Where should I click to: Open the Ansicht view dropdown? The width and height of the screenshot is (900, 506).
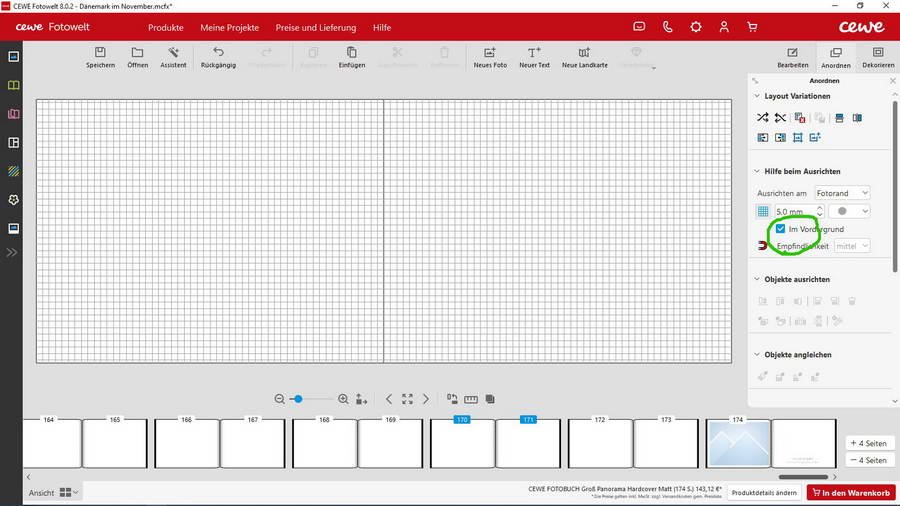click(68, 493)
